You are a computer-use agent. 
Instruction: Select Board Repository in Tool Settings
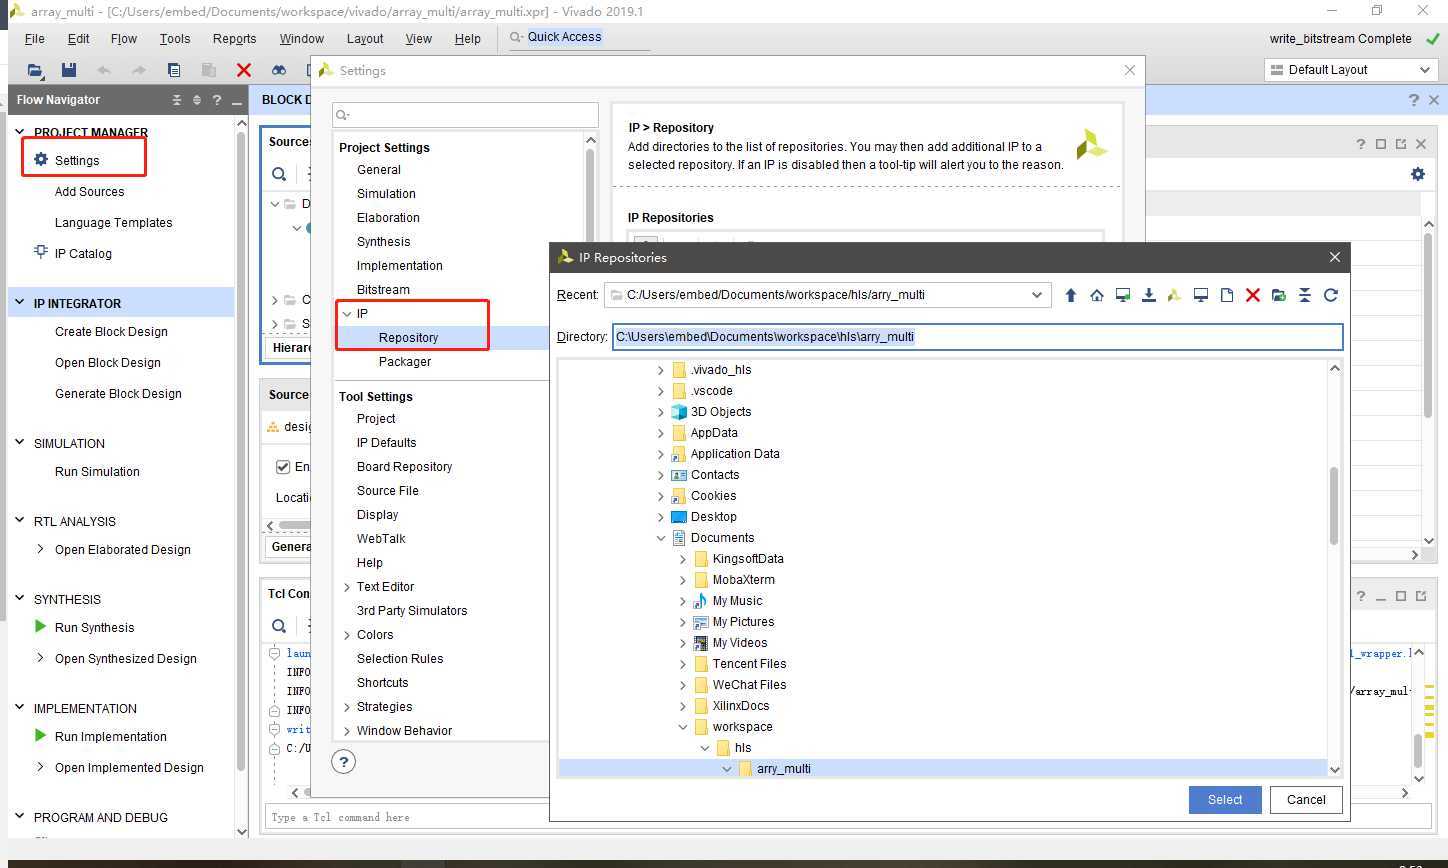pos(404,467)
